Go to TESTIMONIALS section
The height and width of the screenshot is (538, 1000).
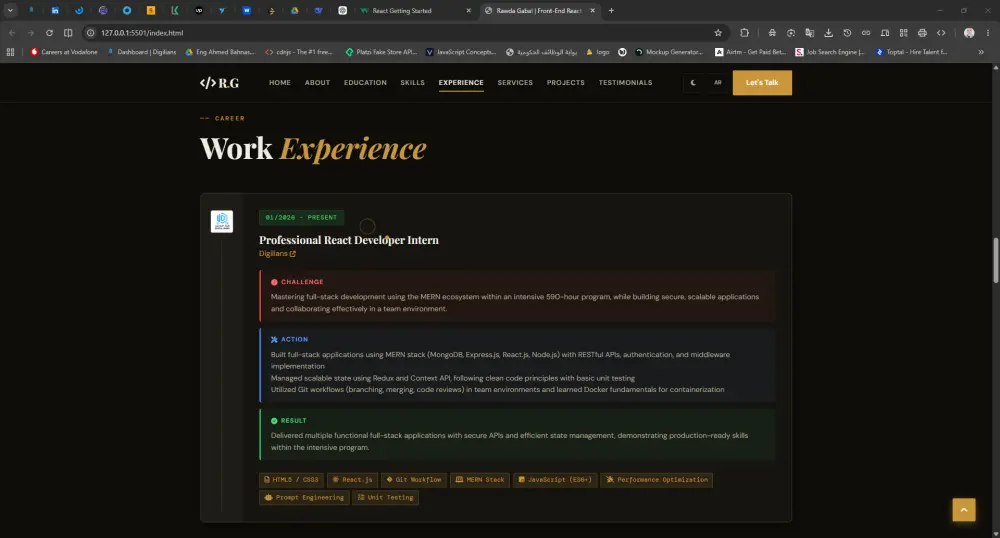626,83
